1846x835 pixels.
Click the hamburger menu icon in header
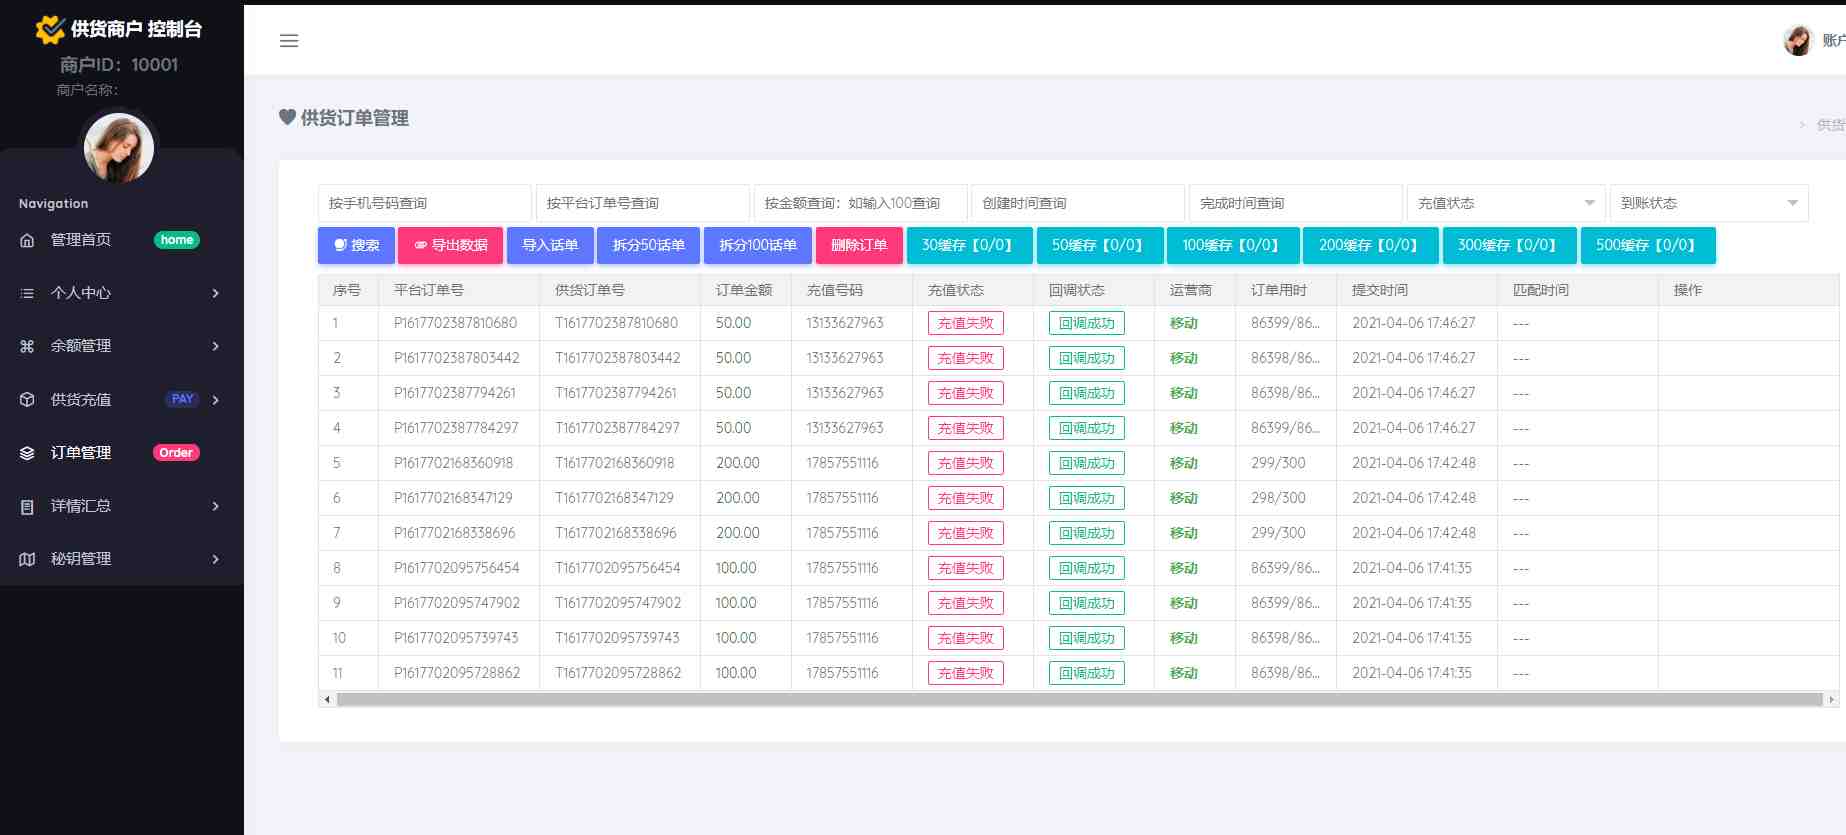[289, 41]
